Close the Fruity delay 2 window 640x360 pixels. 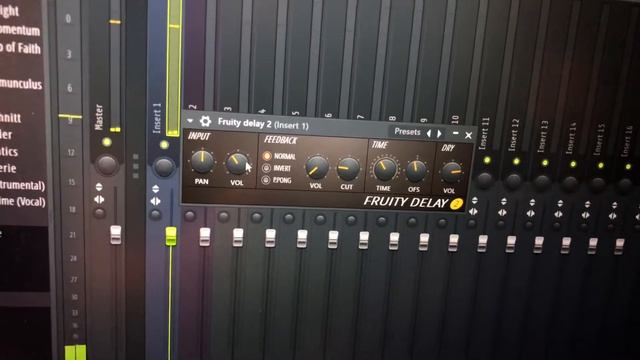[x=469, y=135]
